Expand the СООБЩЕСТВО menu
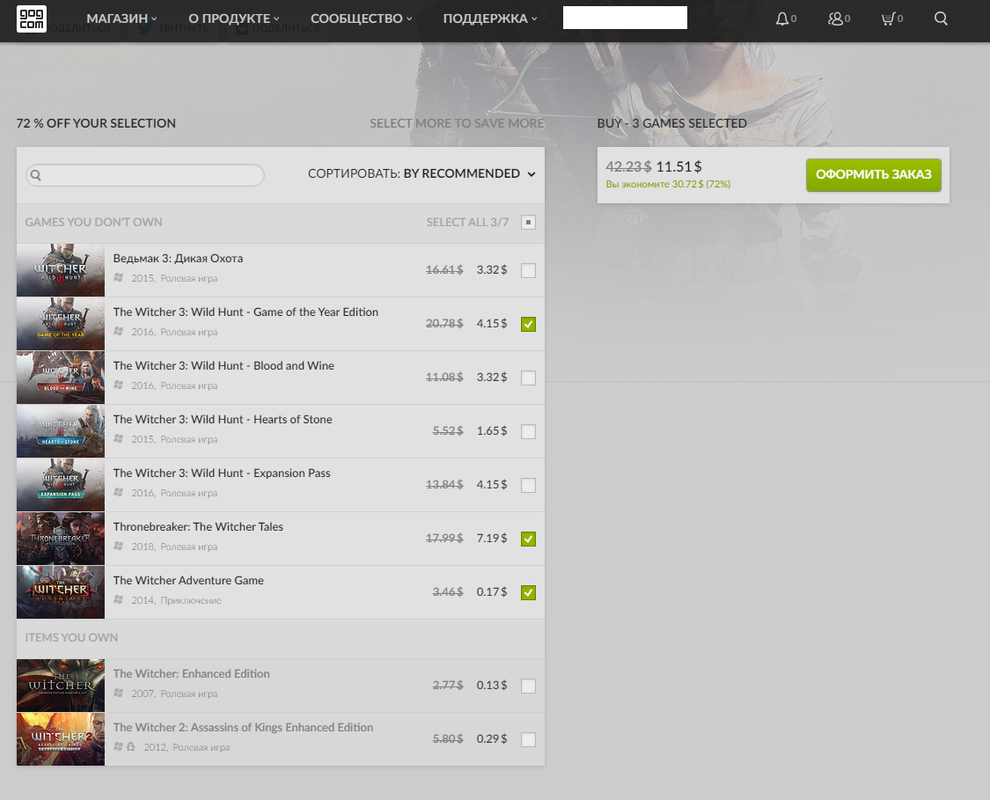Image resolution: width=990 pixels, height=800 pixels. point(361,19)
